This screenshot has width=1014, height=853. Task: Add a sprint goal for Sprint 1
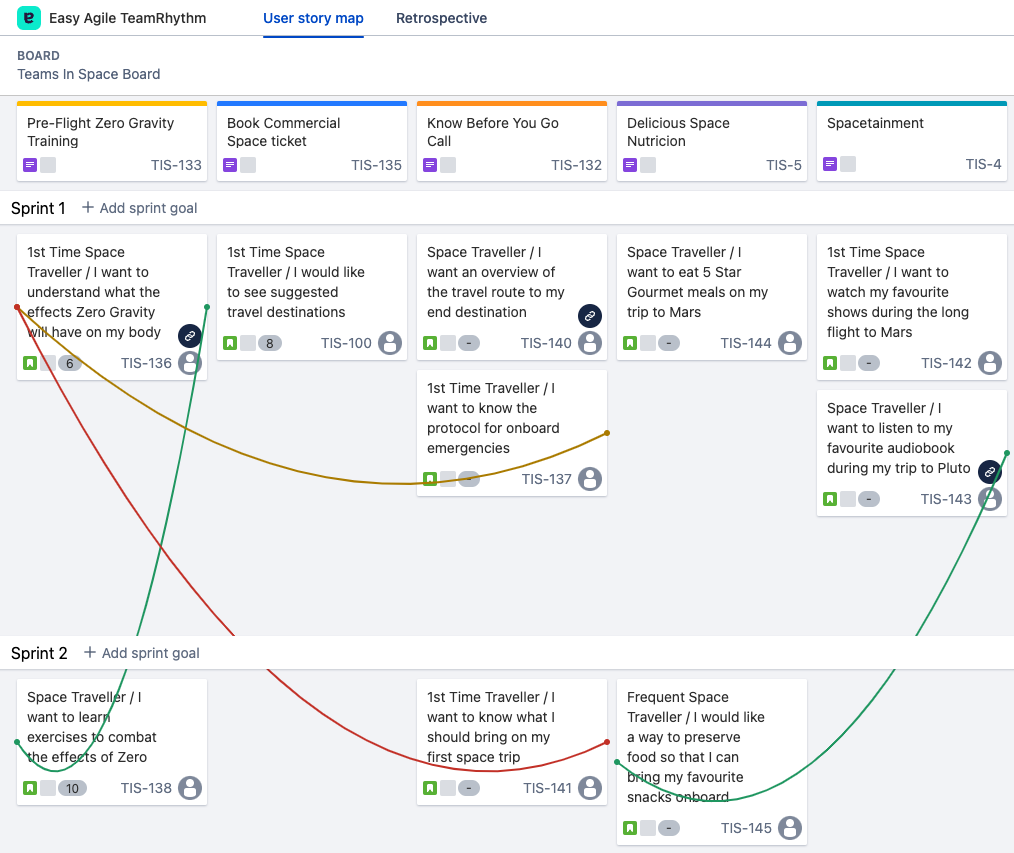(x=140, y=208)
